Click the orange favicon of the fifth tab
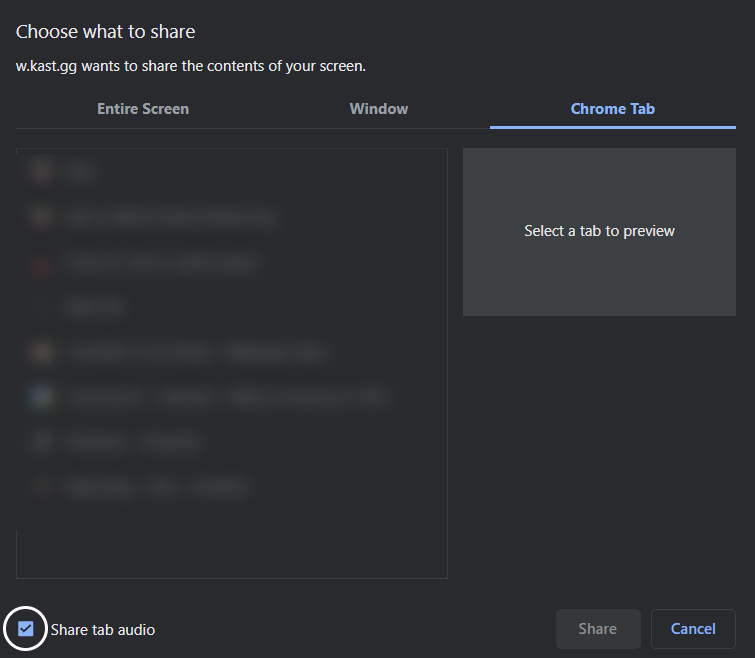The width and height of the screenshot is (755, 658). pyautogui.click(x=41, y=352)
